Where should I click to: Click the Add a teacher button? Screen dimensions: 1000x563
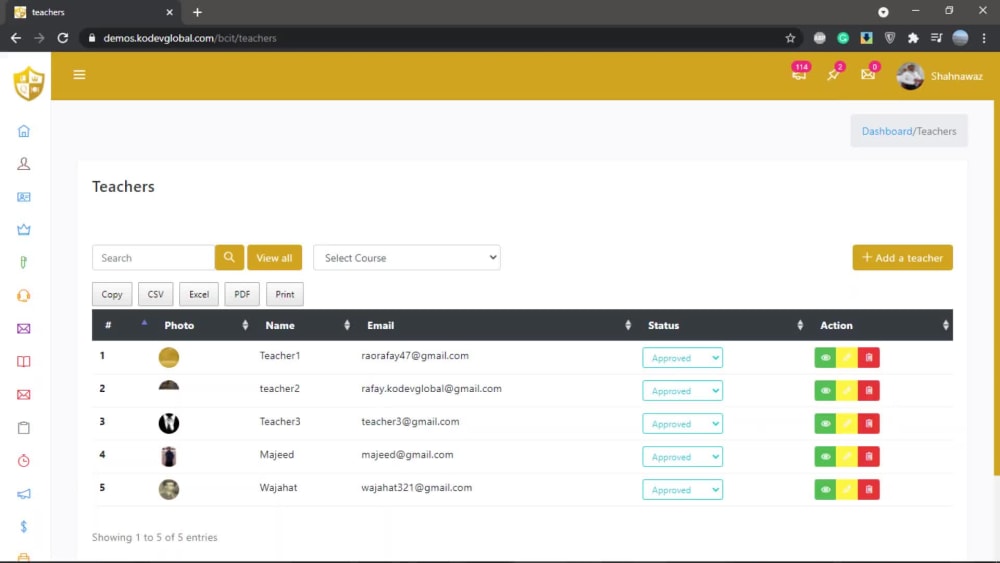pyautogui.click(x=902, y=258)
